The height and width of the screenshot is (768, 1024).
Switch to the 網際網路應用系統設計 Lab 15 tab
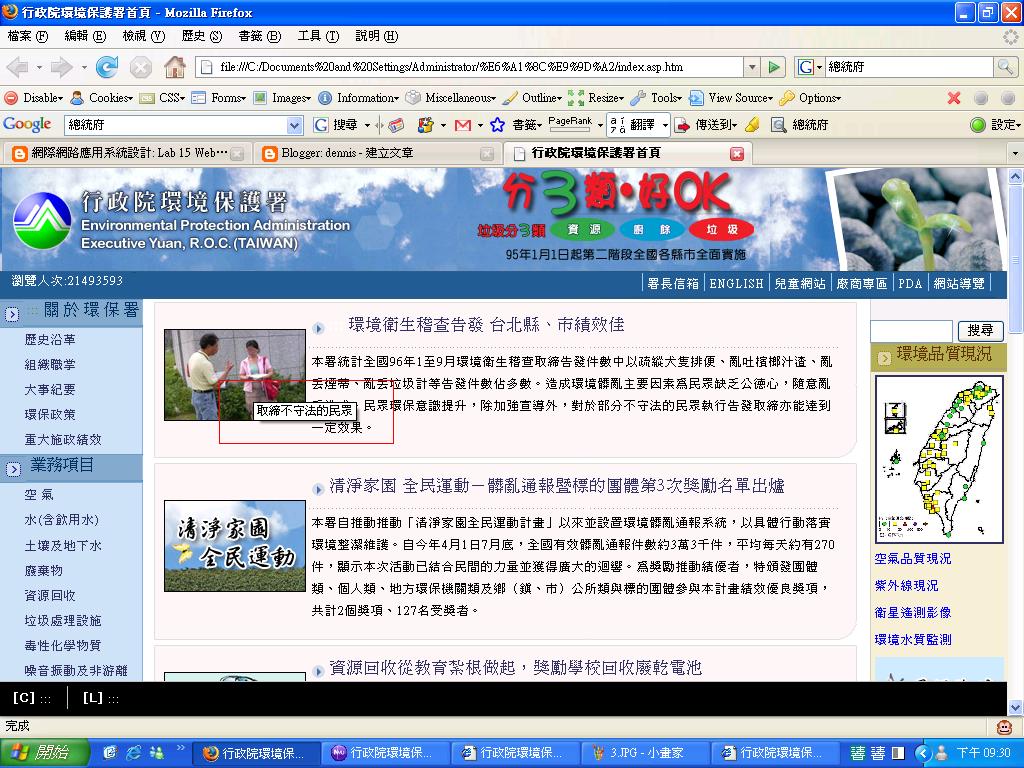[128, 153]
